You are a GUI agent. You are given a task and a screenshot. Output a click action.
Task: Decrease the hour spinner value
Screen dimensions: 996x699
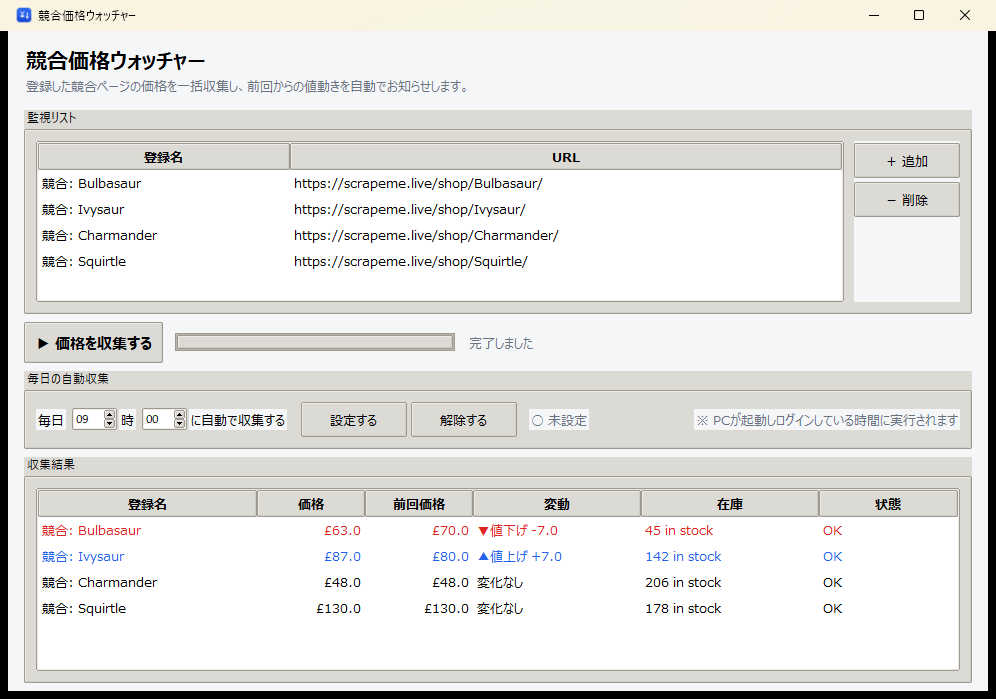pos(110,424)
